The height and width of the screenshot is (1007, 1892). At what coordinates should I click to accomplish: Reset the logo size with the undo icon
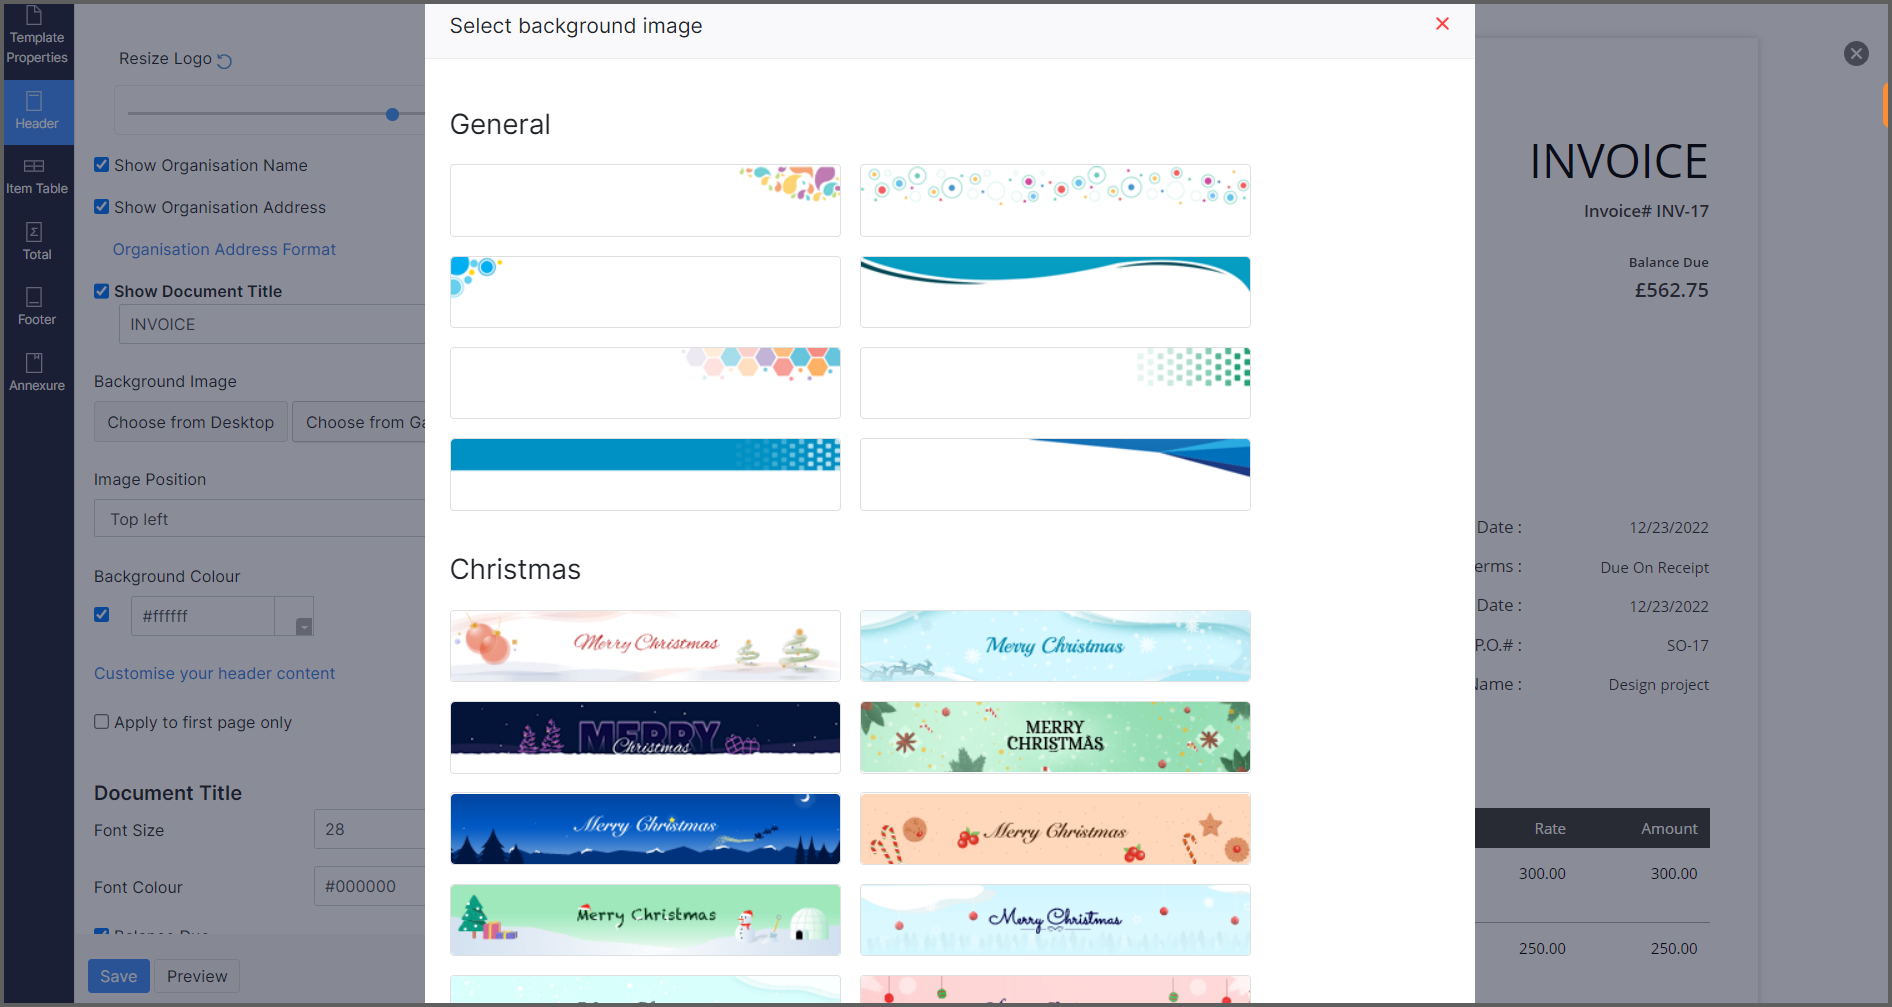226,59
